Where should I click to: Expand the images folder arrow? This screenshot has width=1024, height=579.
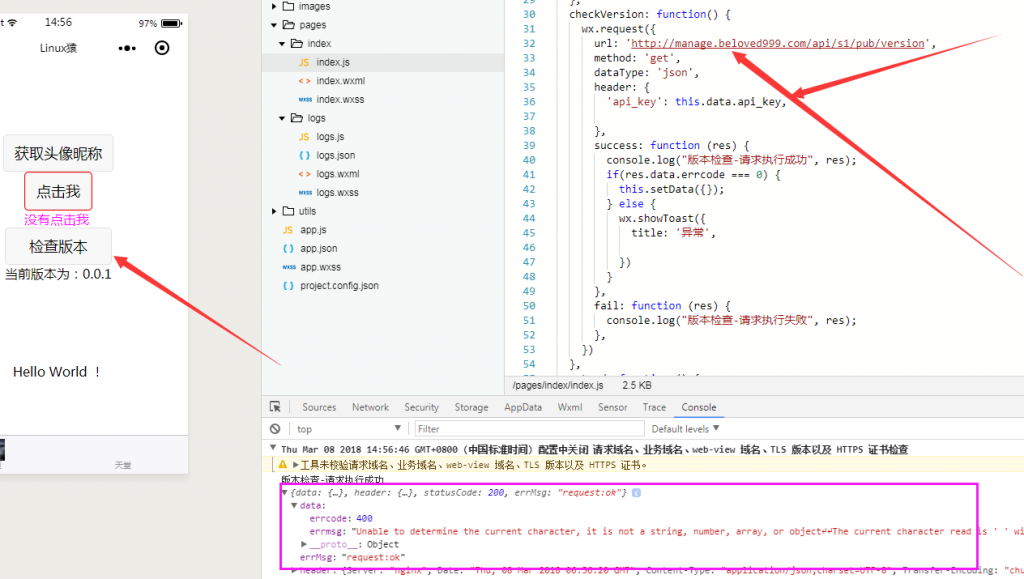click(x=274, y=7)
